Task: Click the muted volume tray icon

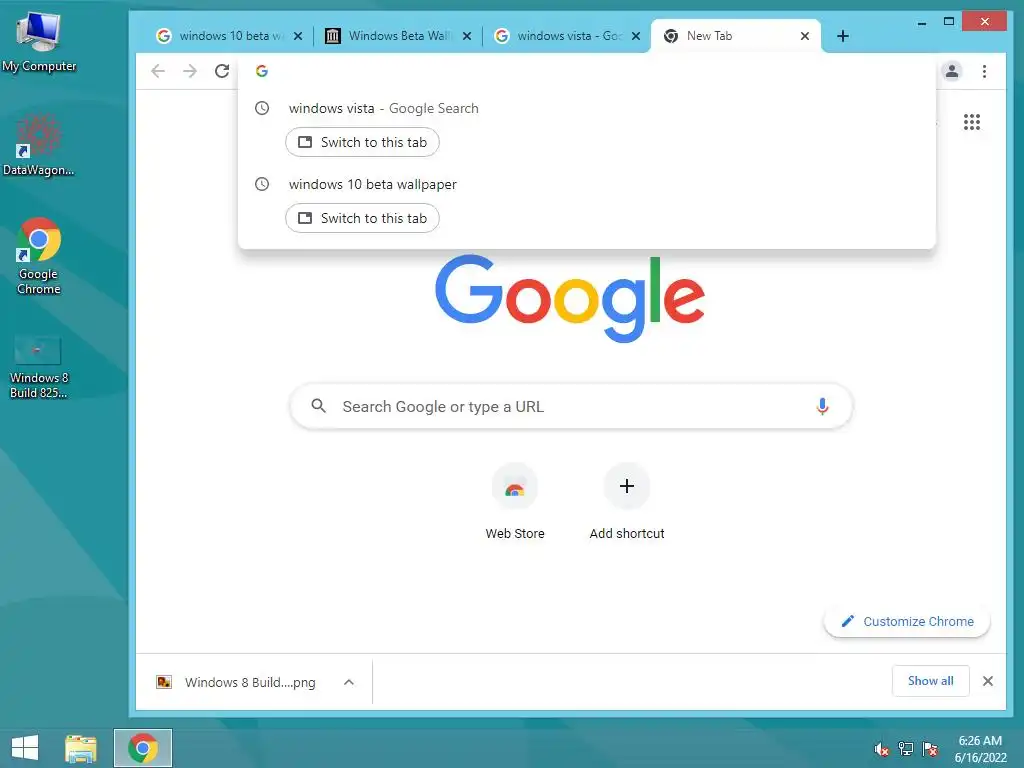Action: 882,749
